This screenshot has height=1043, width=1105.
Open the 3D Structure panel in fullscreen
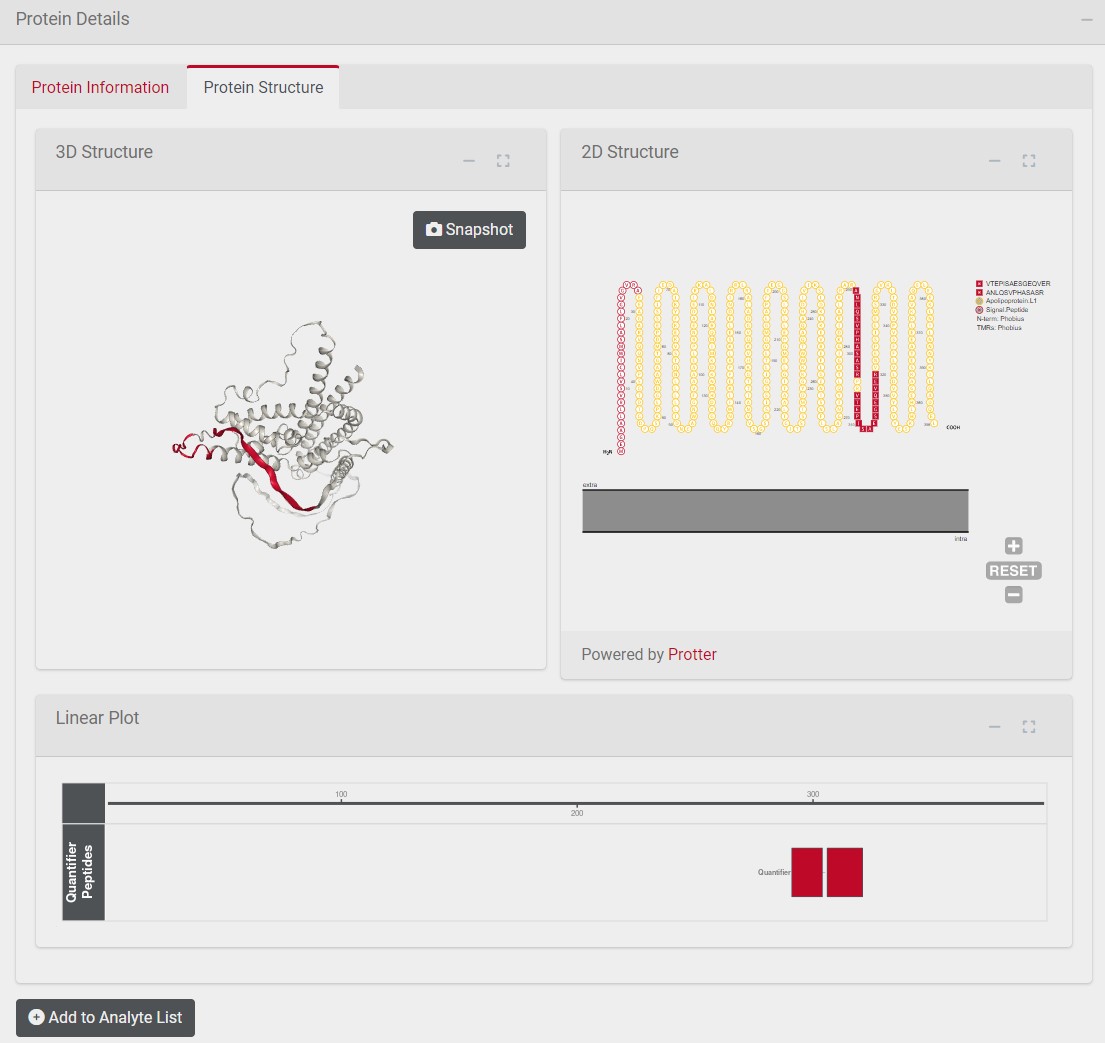[504, 160]
